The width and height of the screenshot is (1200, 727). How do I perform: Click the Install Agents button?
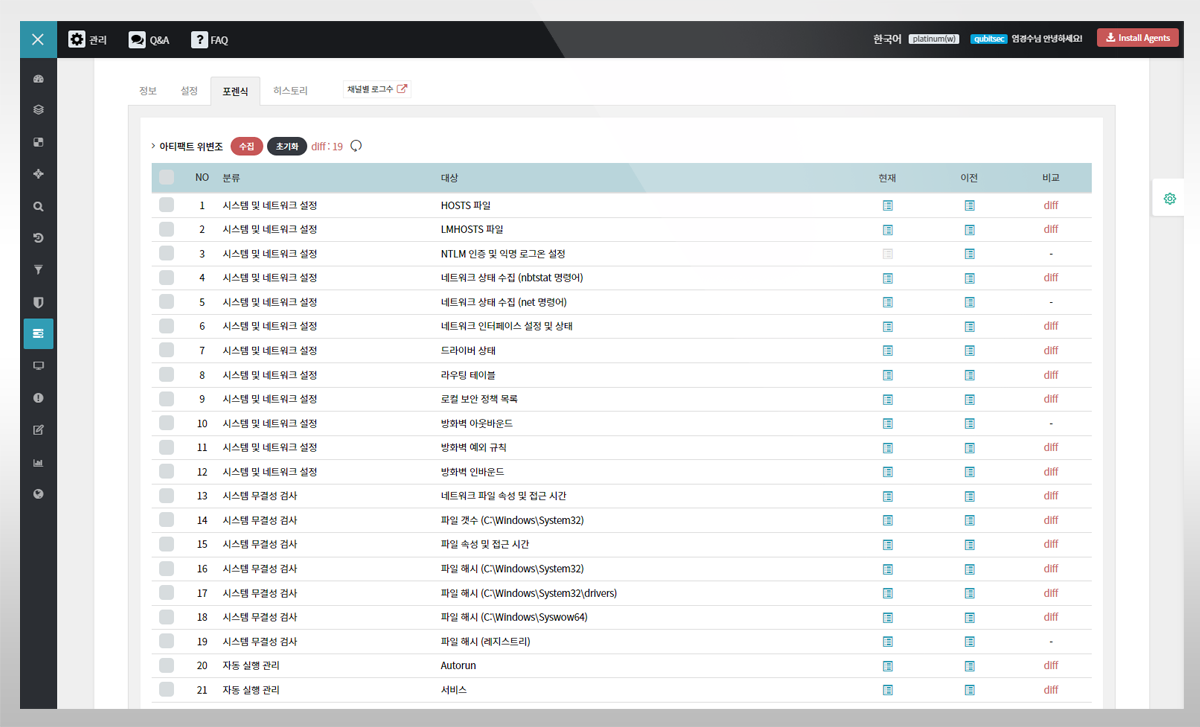[1137, 38]
